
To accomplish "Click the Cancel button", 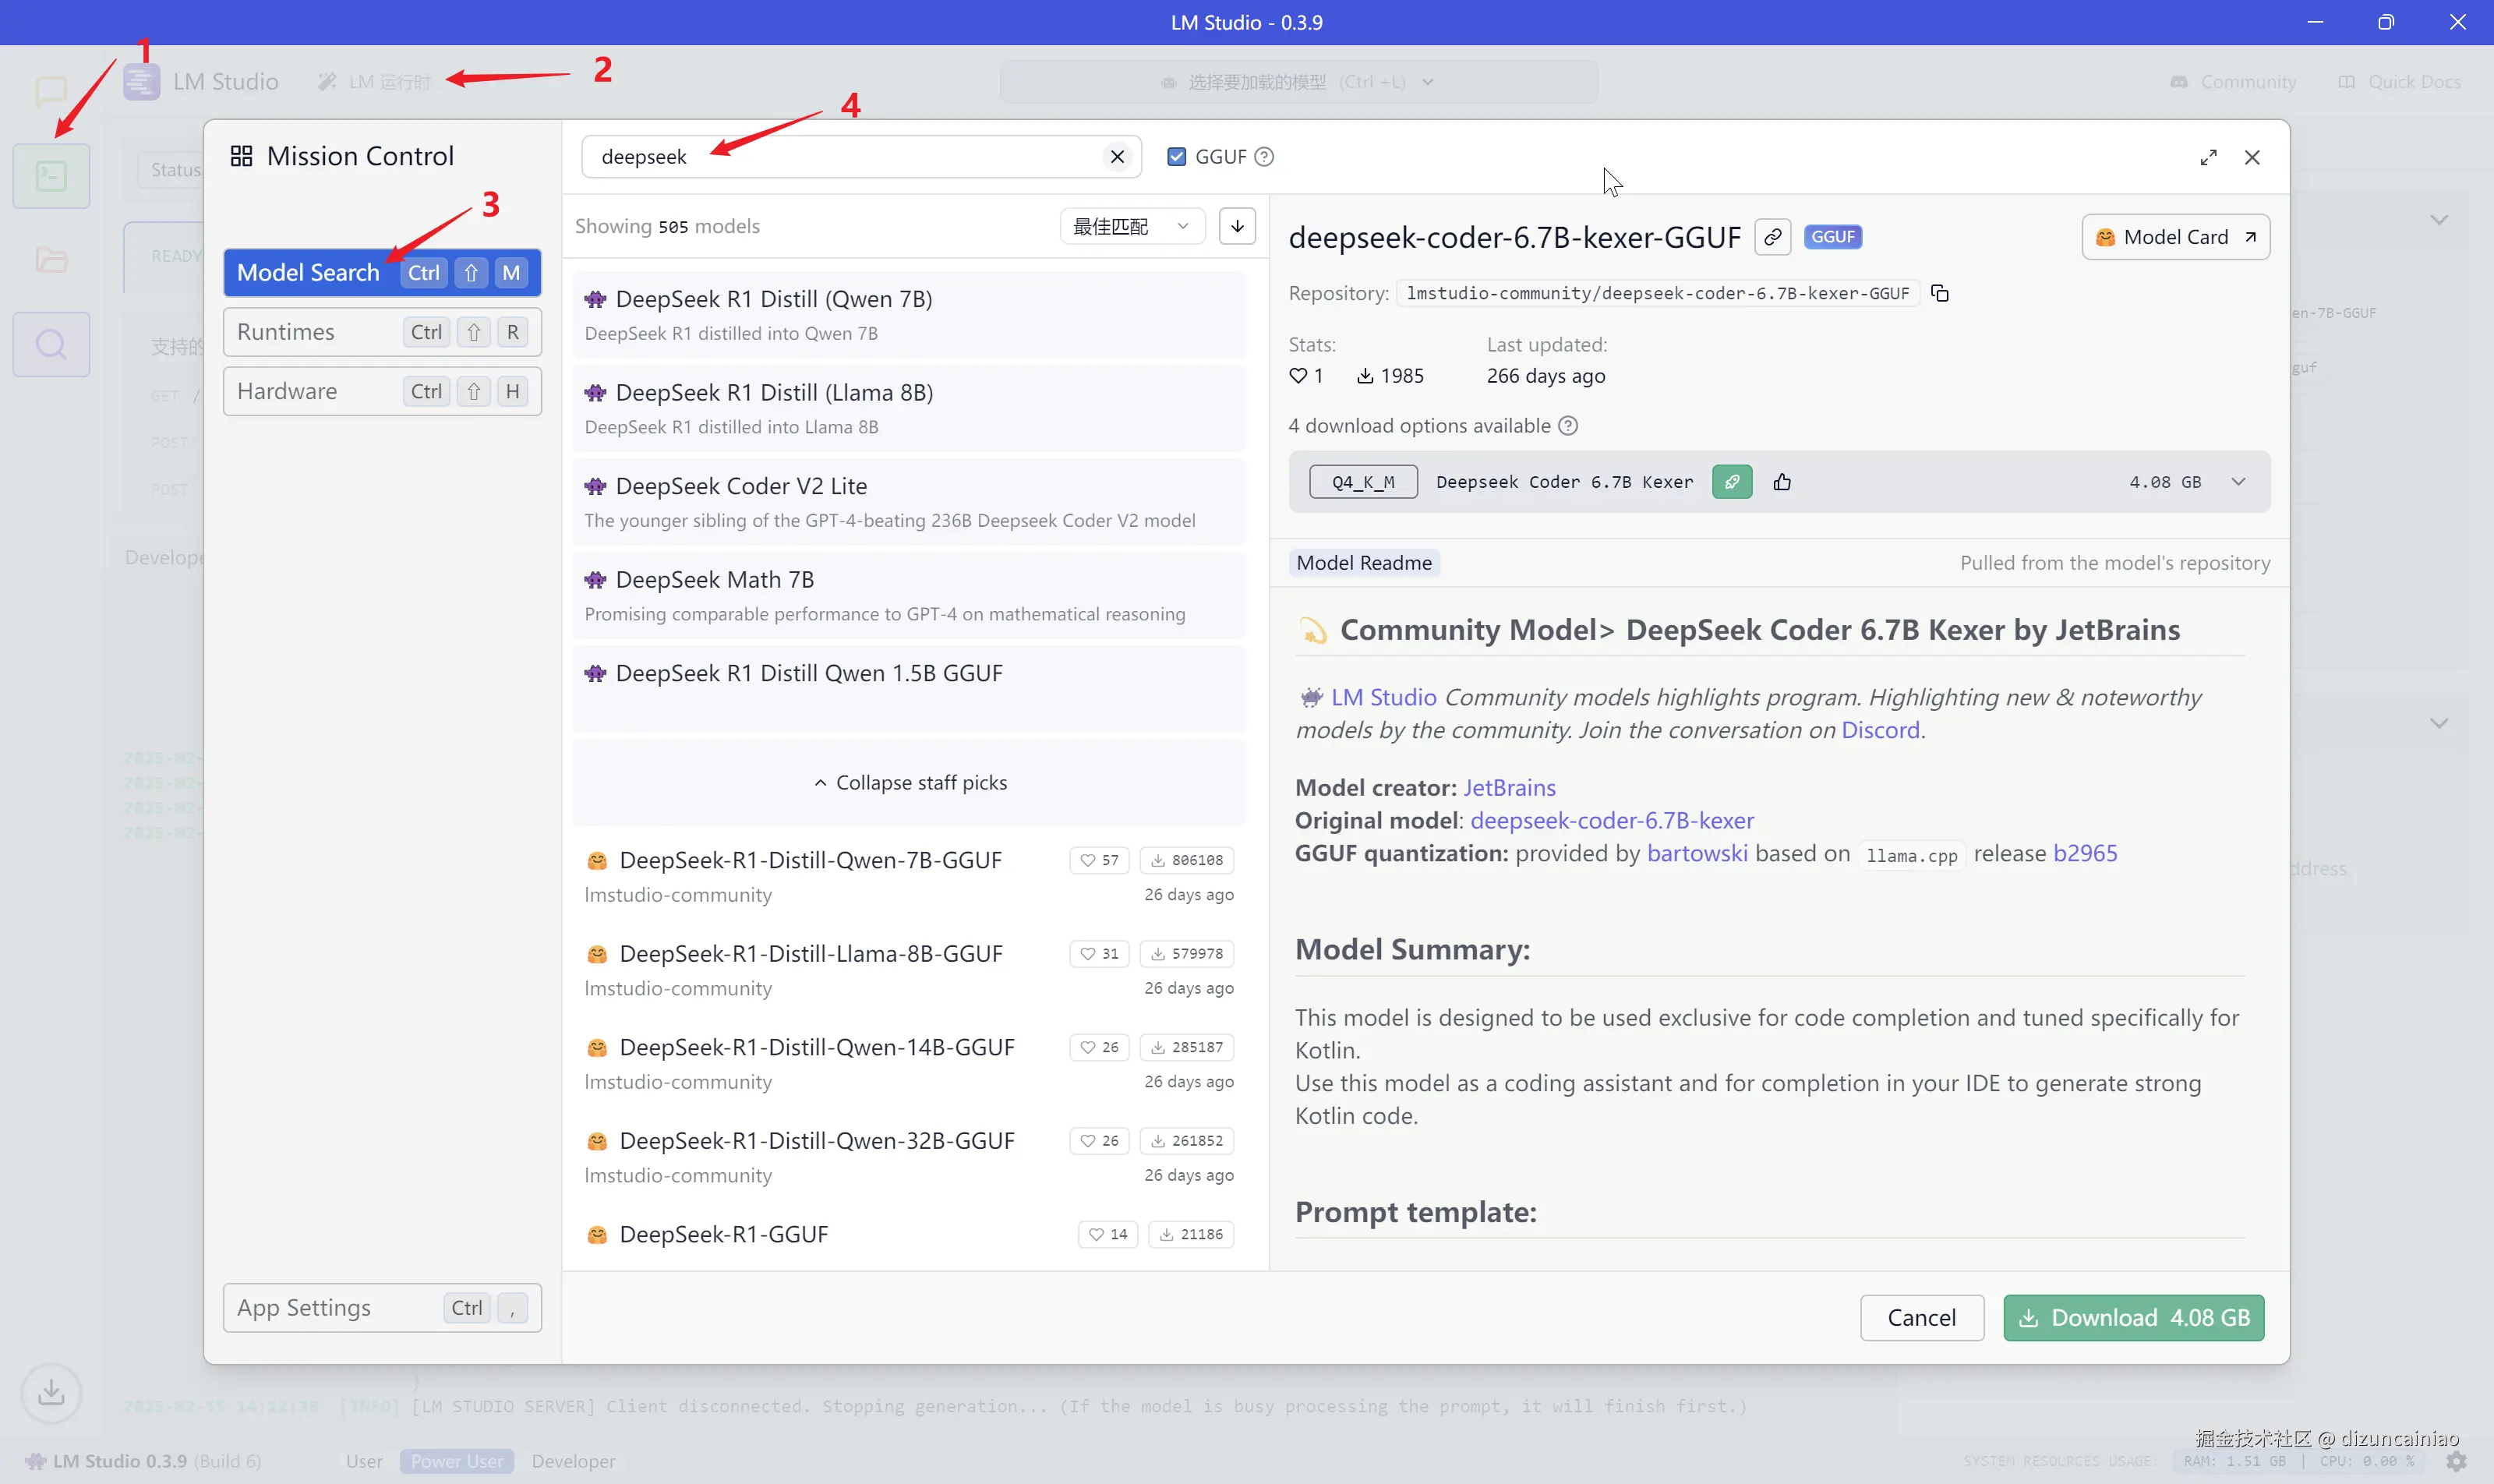I will click(x=1921, y=1318).
